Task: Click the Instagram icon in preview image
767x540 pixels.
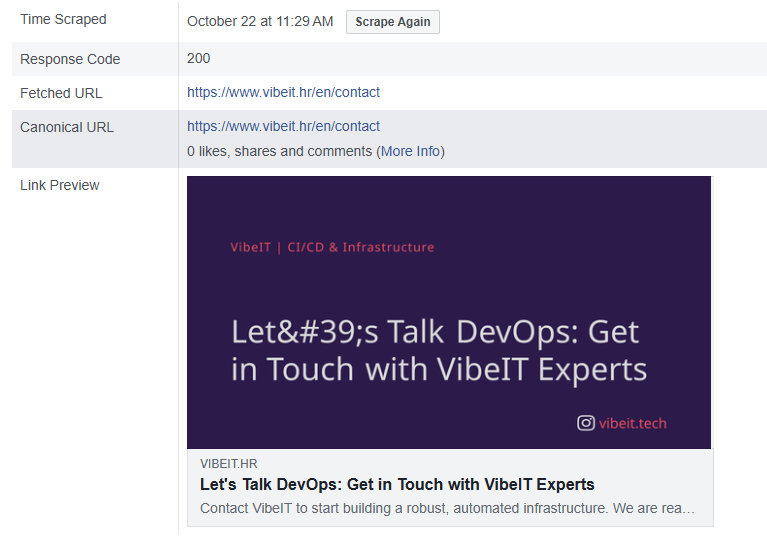Action: click(x=586, y=423)
